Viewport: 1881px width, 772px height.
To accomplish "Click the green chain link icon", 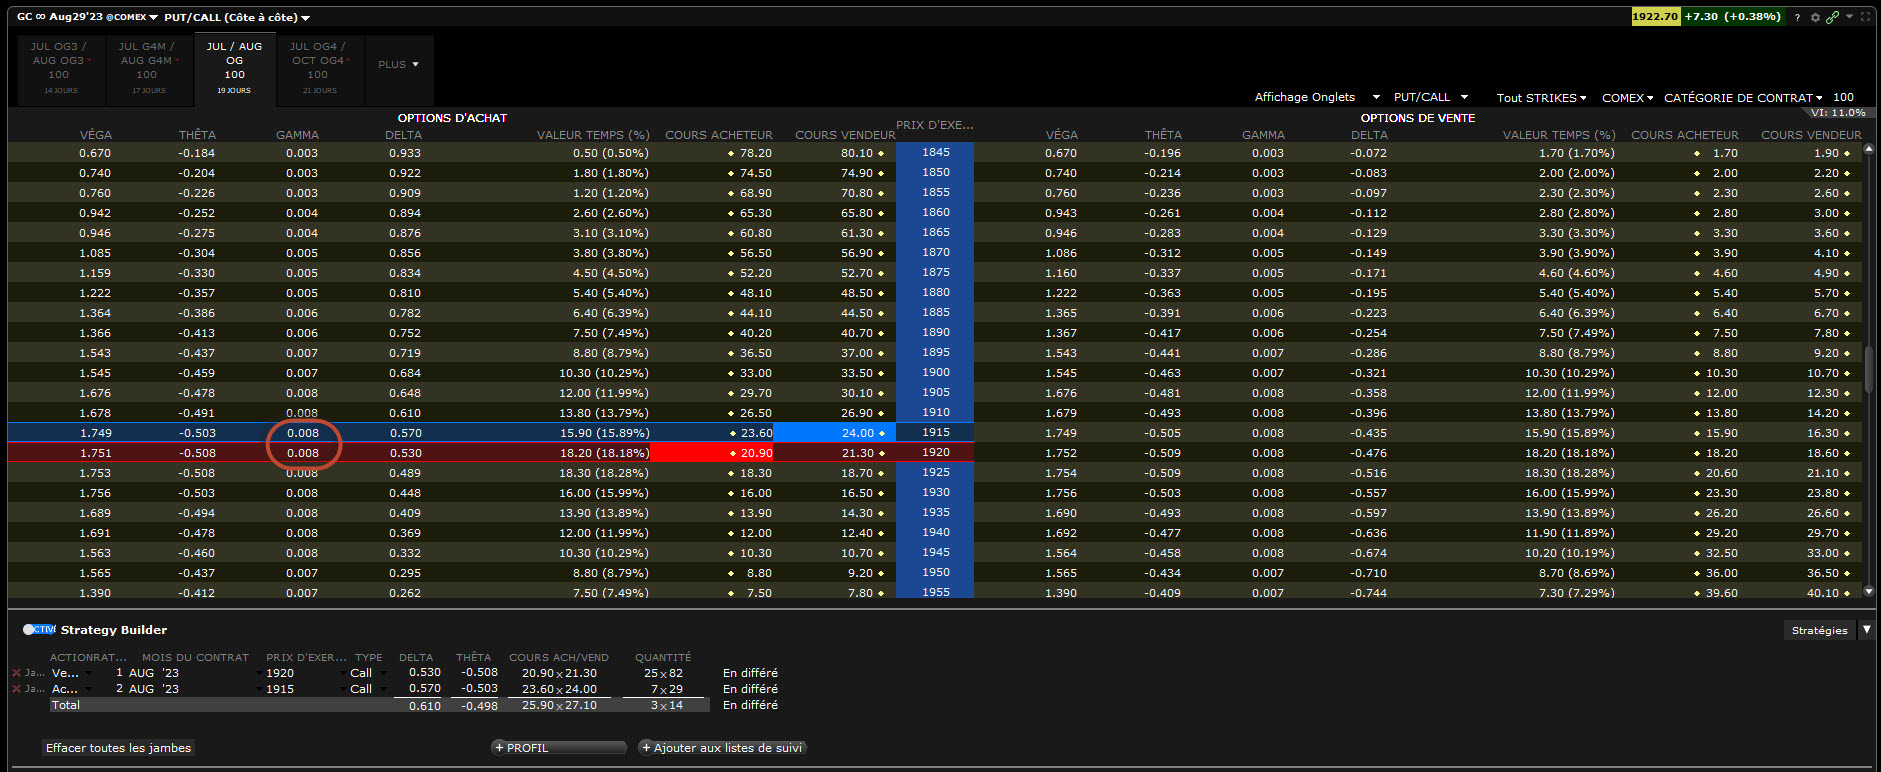I will tap(1832, 17).
